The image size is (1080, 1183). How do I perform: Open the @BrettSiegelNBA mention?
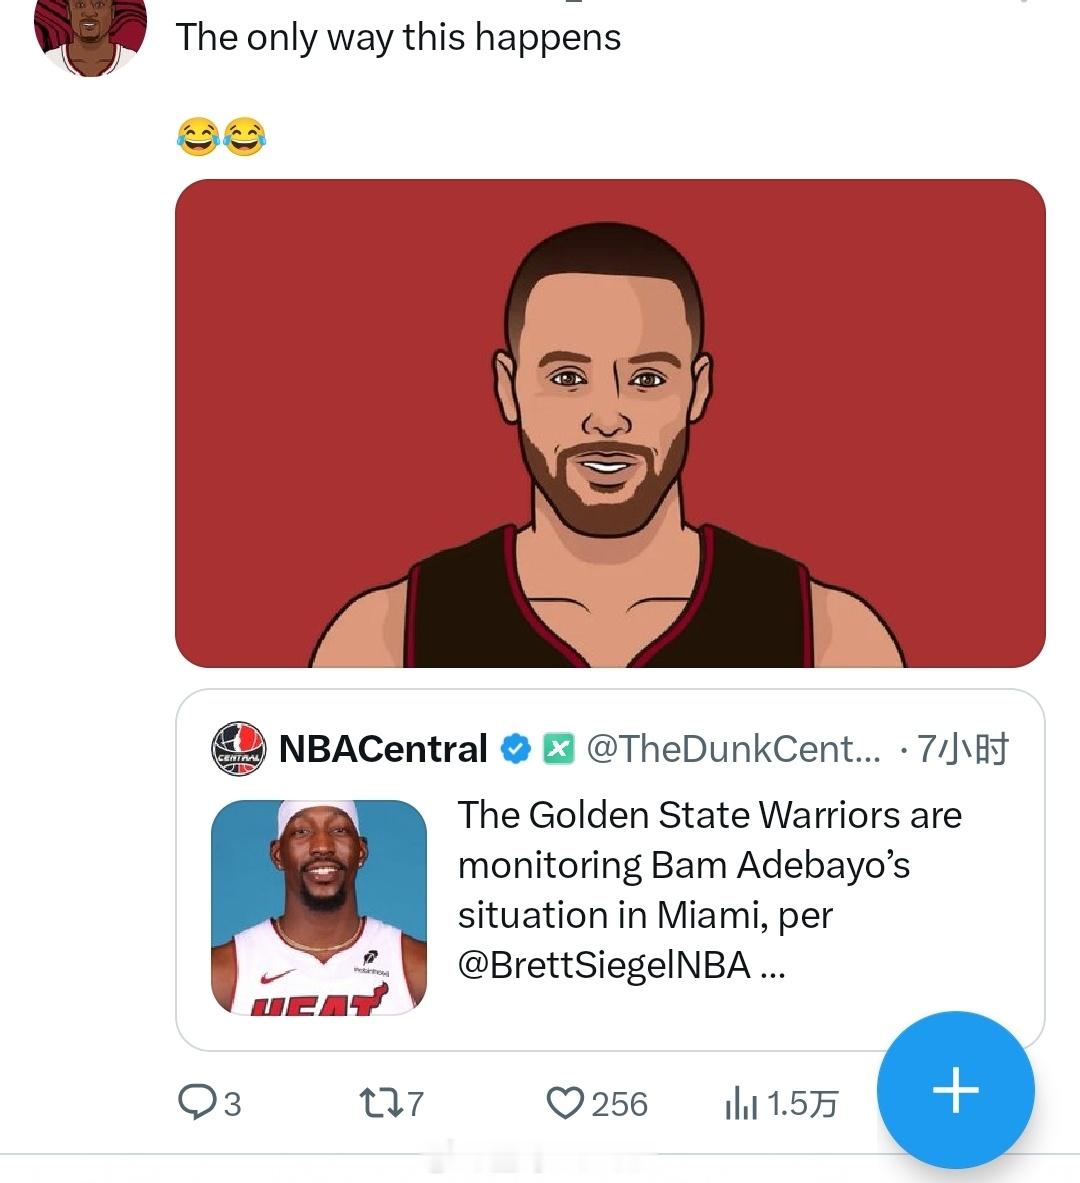(x=604, y=965)
